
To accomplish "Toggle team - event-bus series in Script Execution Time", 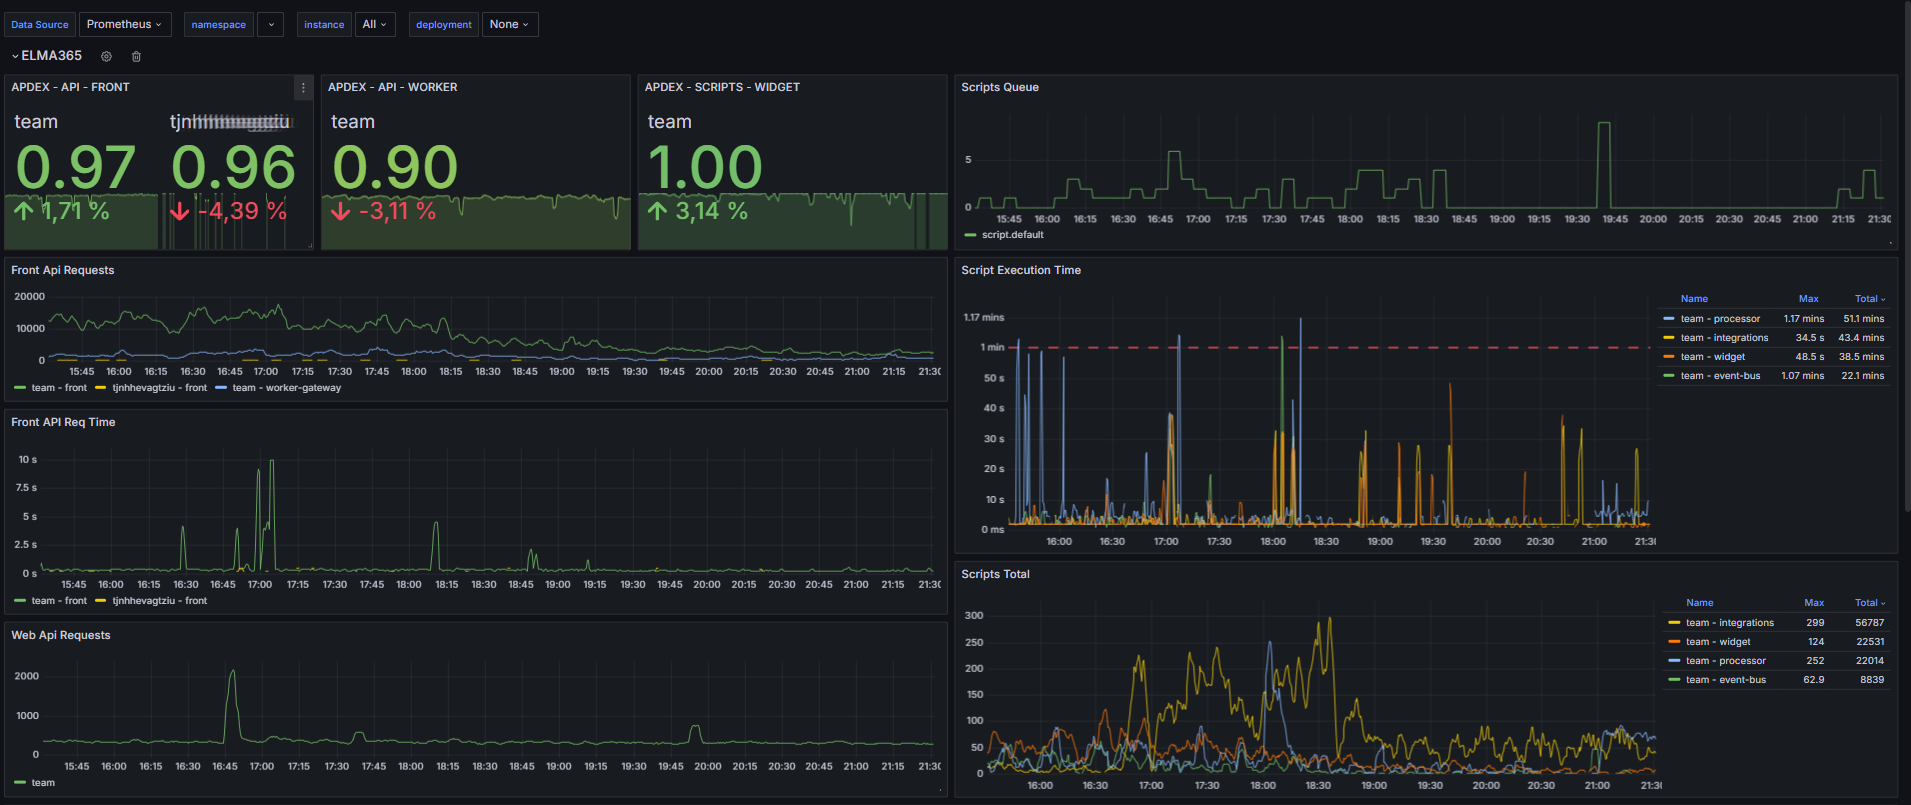I will [x=1720, y=376].
